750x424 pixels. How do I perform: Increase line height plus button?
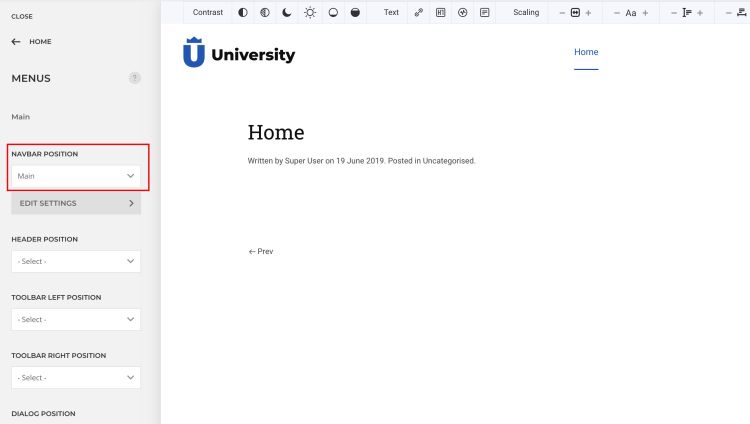pos(700,13)
